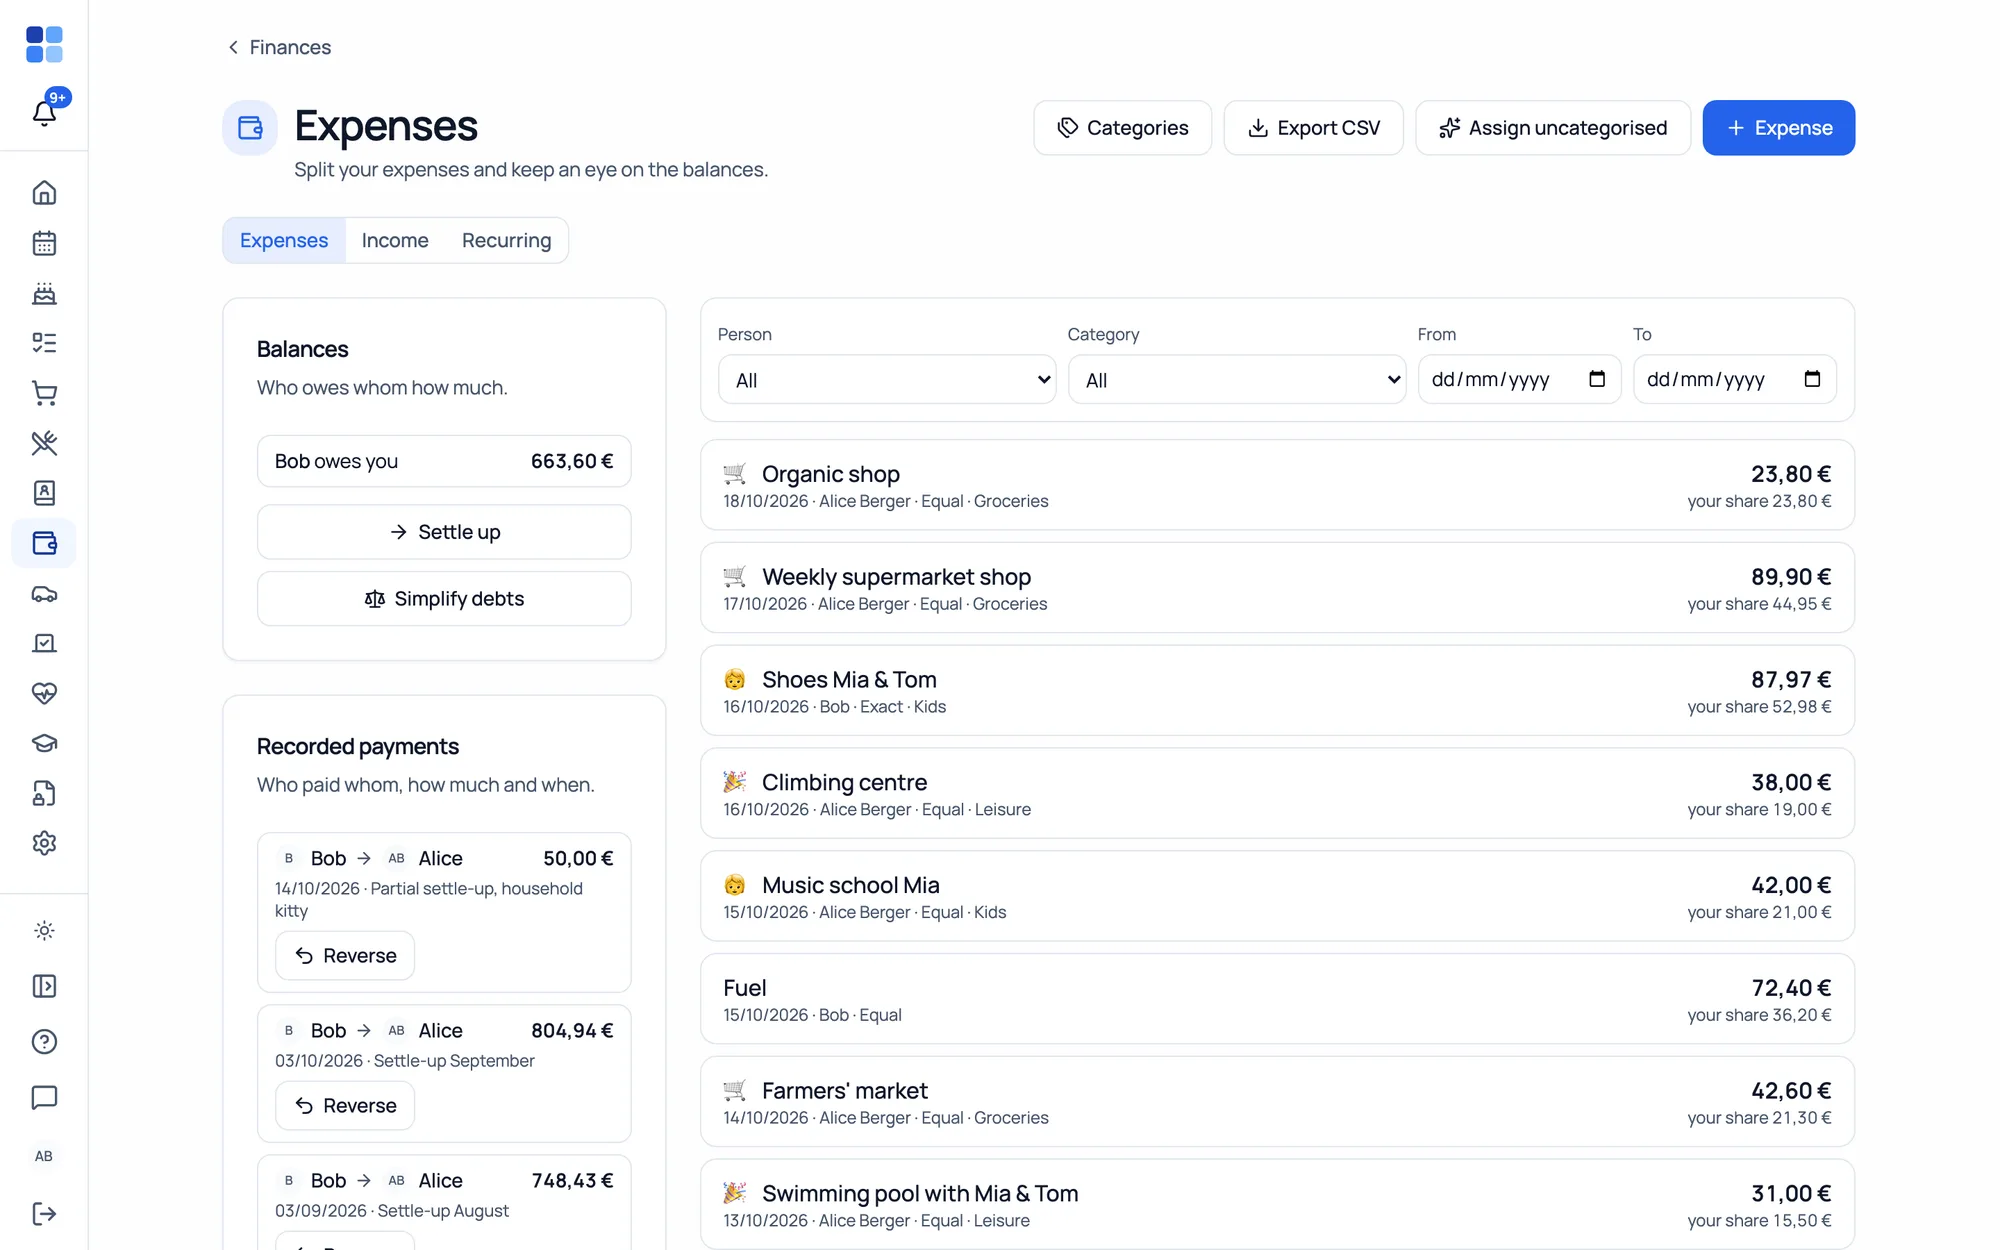The image size is (2000, 1250).
Task: Go back to Finances
Action: (x=279, y=47)
